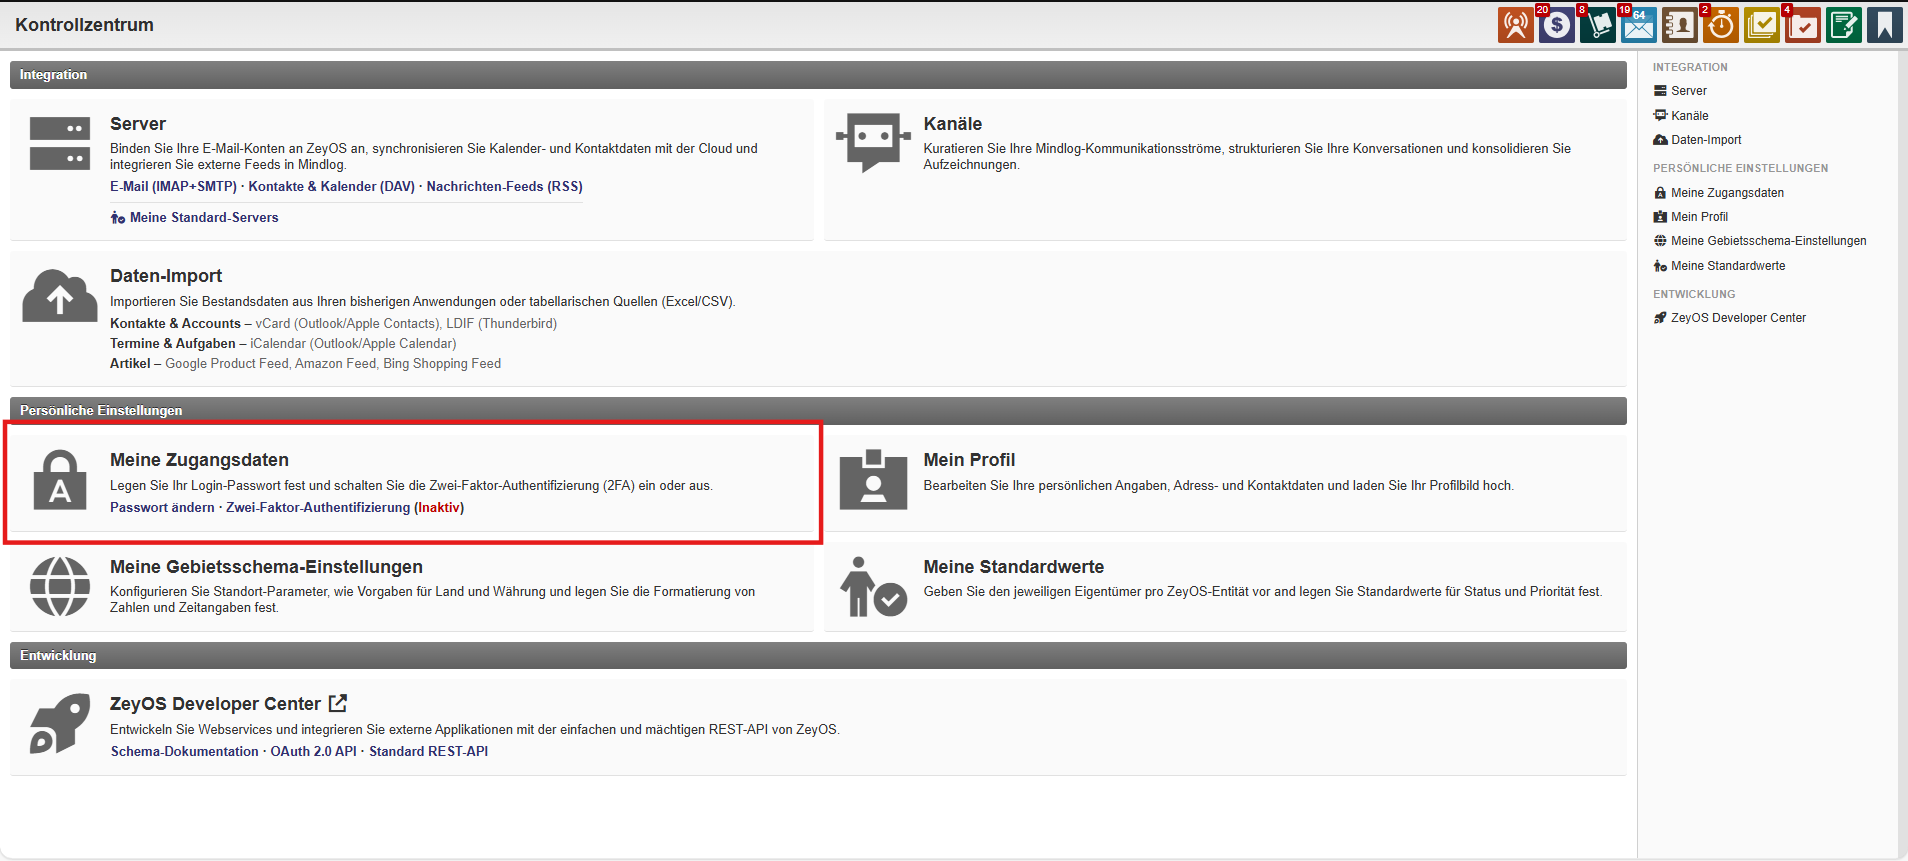Screen dimensions: 1908x861
Task: Open the orange stopwatch app
Action: tap(1721, 25)
